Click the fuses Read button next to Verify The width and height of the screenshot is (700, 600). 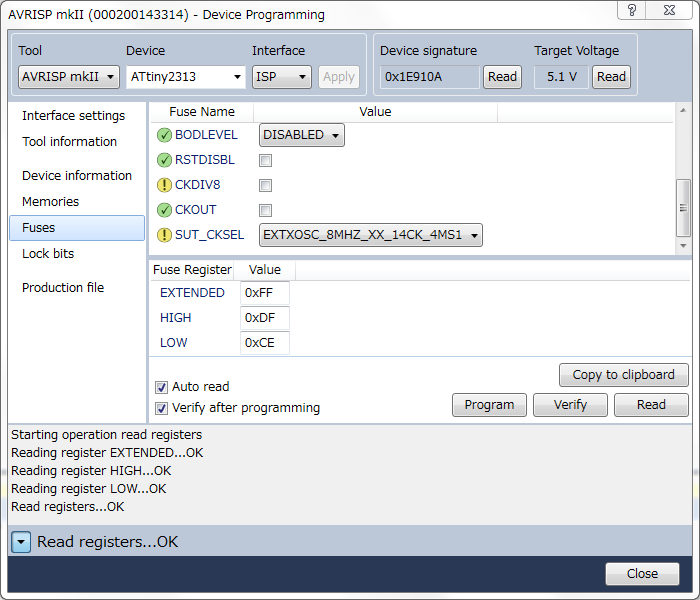[651, 405]
